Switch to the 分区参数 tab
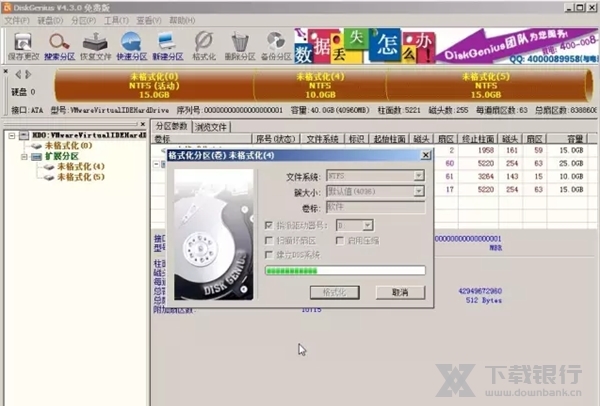This screenshot has width=600, height=406. tap(171, 126)
